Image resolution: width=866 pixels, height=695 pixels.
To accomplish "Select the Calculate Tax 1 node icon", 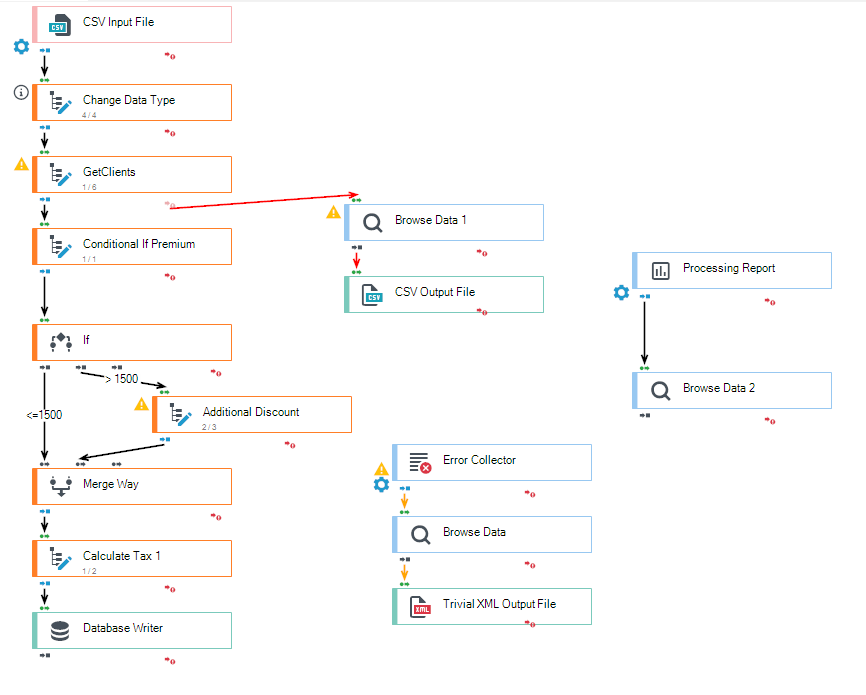I will (60, 559).
